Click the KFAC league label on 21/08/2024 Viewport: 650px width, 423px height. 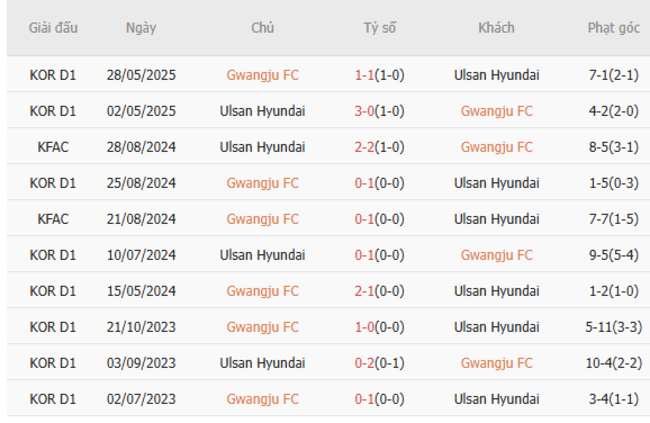(53, 219)
